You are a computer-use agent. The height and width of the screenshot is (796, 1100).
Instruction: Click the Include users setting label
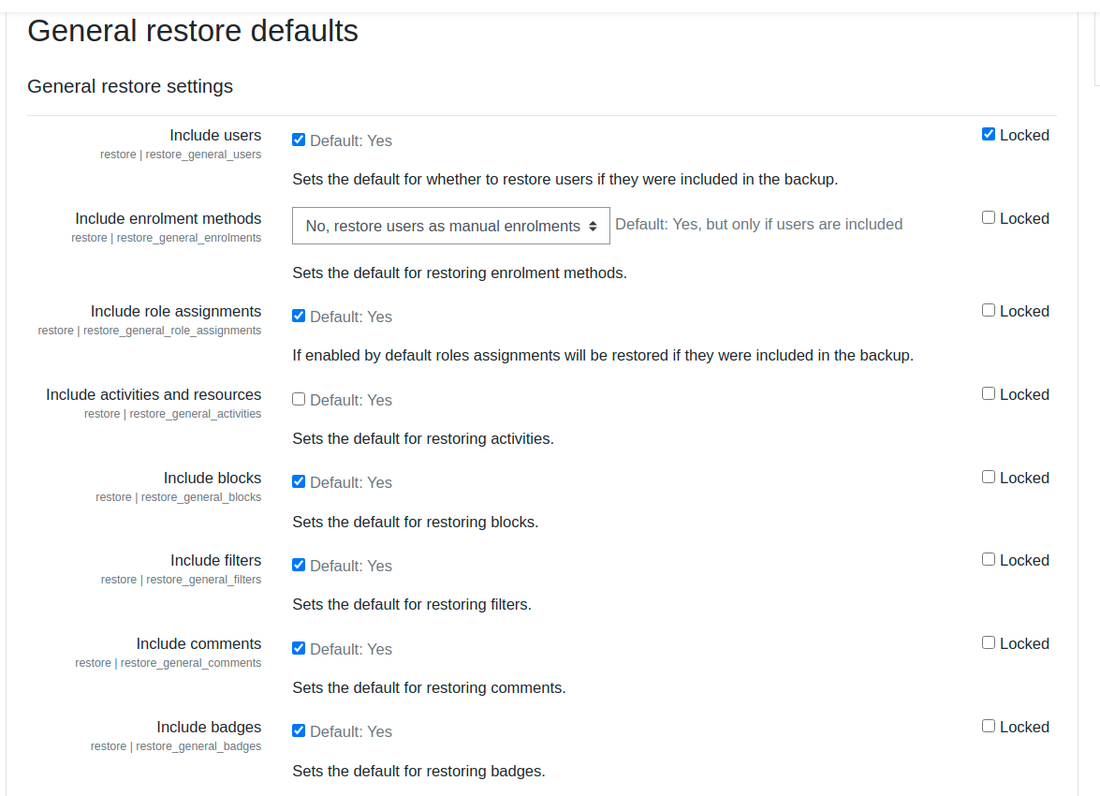tap(215, 135)
